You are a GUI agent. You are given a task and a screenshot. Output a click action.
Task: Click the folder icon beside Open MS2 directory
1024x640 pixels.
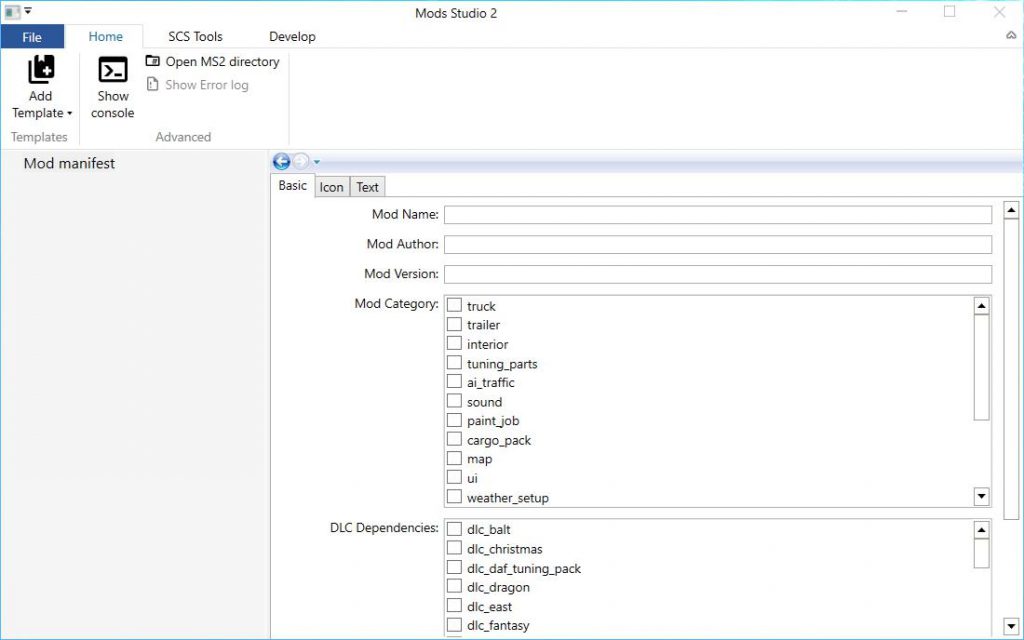click(152, 61)
